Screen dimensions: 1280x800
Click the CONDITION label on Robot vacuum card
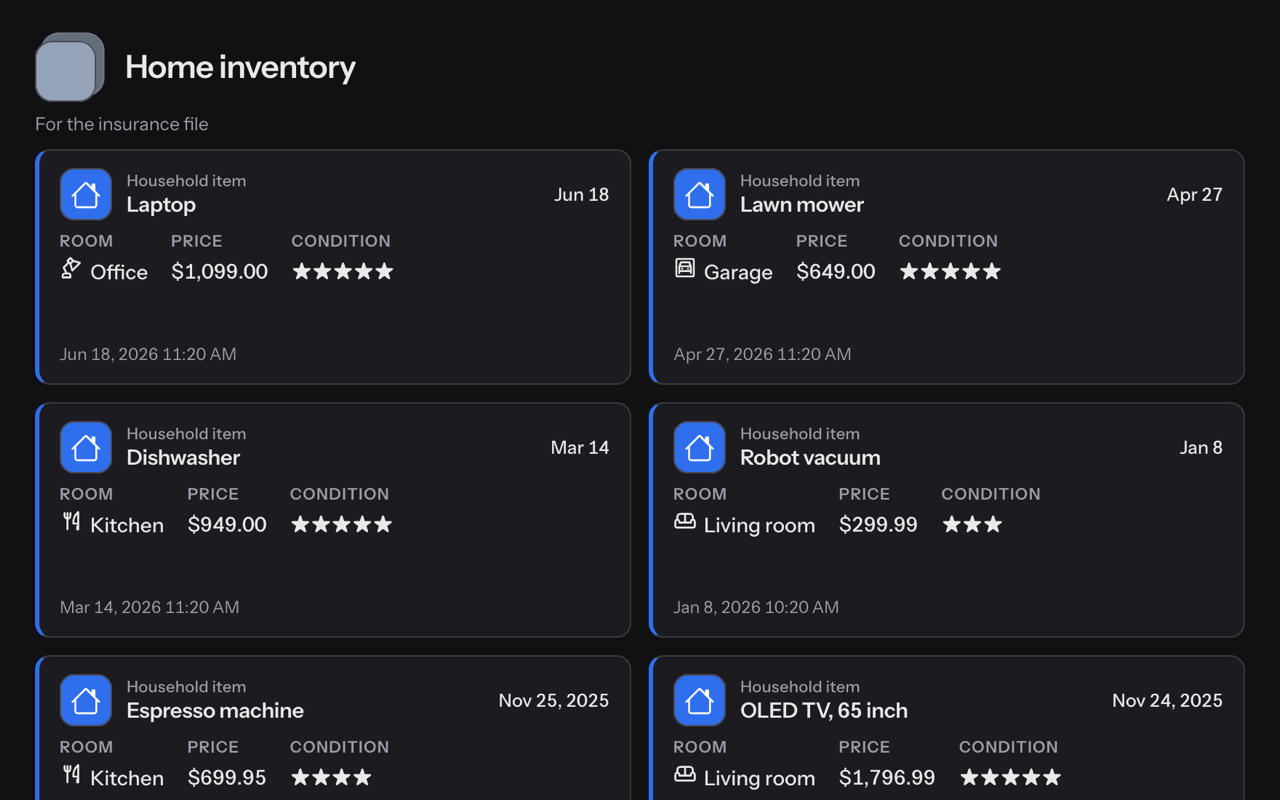point(991,494)
